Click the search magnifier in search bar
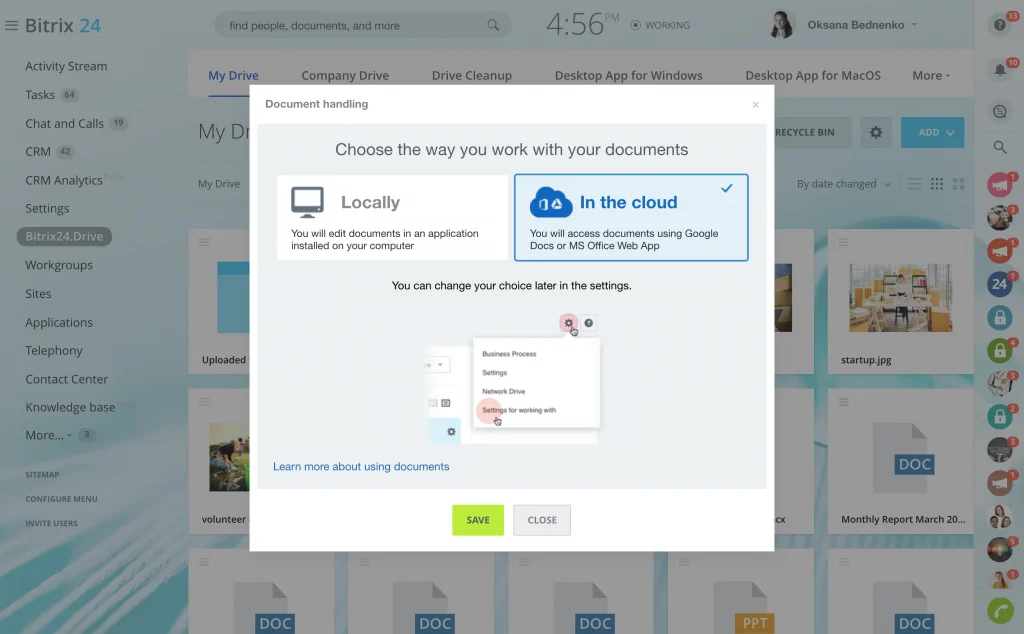The image size is (1024, 634). pyautogui.click(x=493, y=25)
